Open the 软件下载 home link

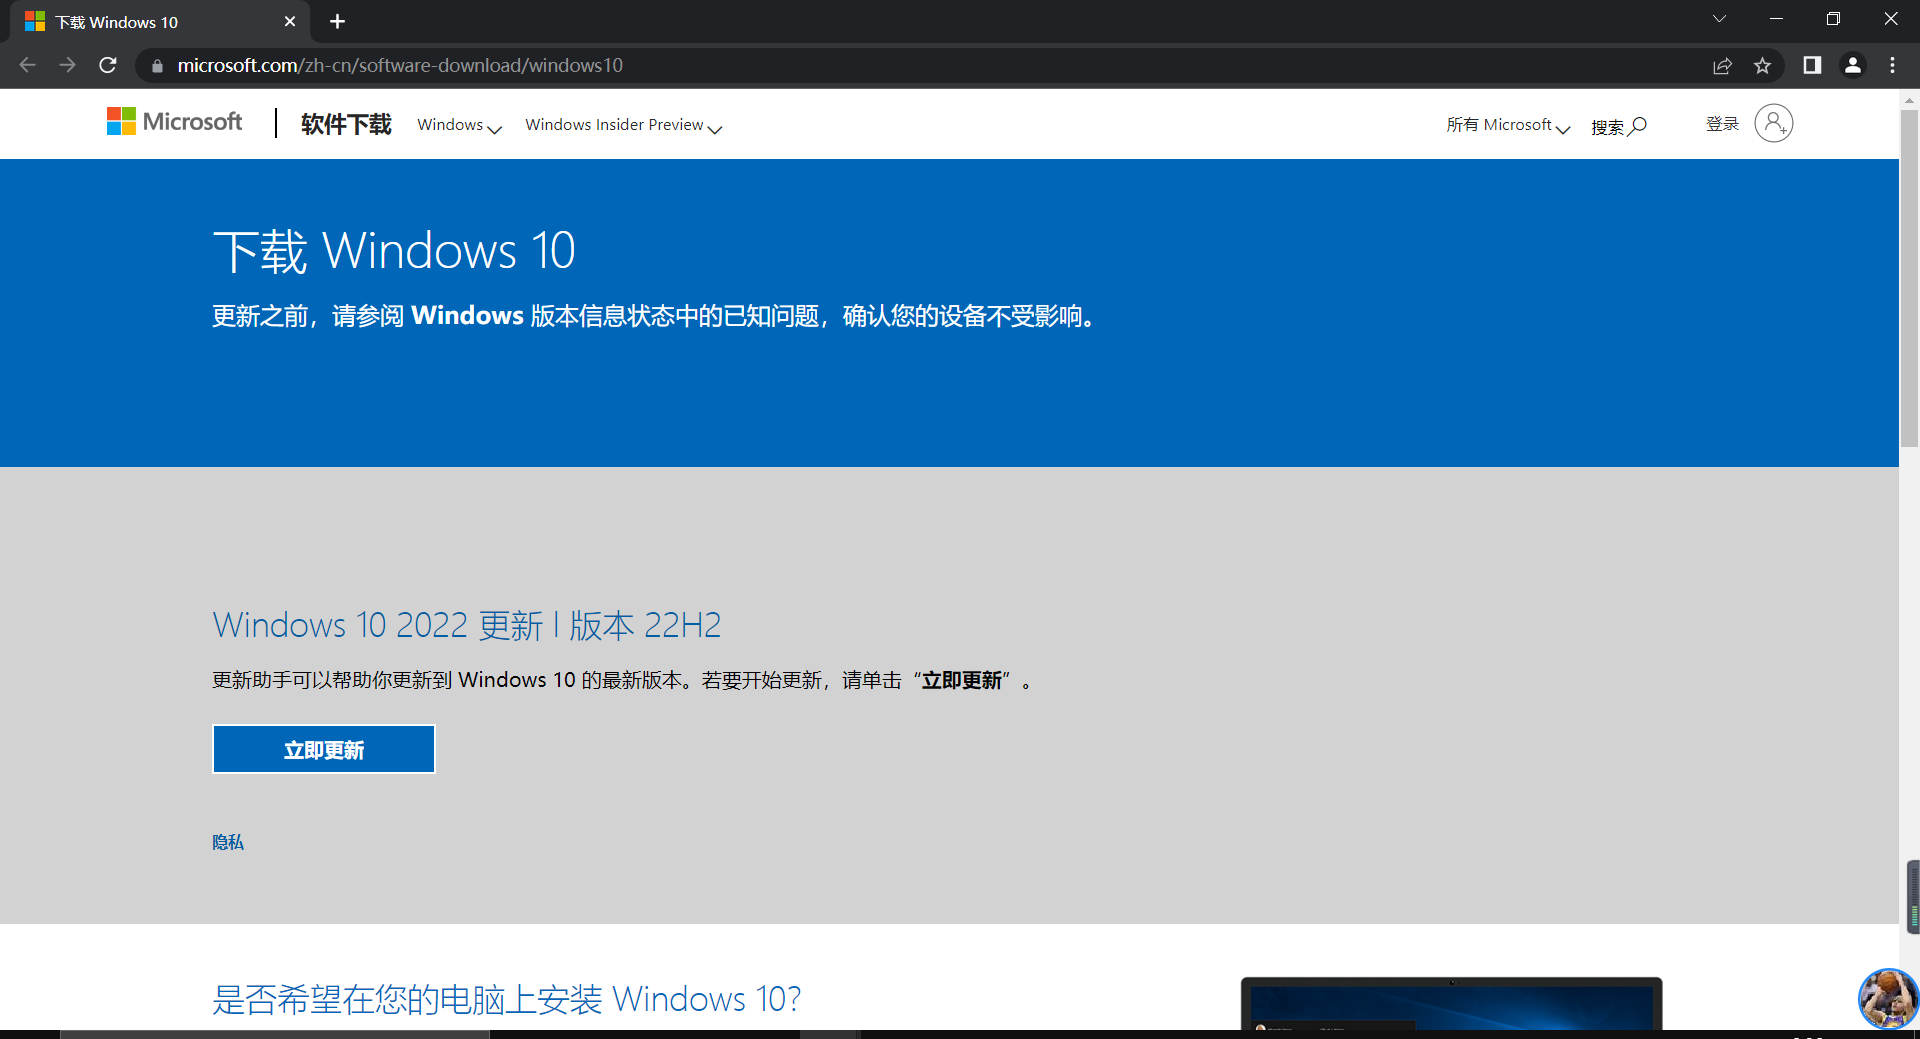click(346, 124)
